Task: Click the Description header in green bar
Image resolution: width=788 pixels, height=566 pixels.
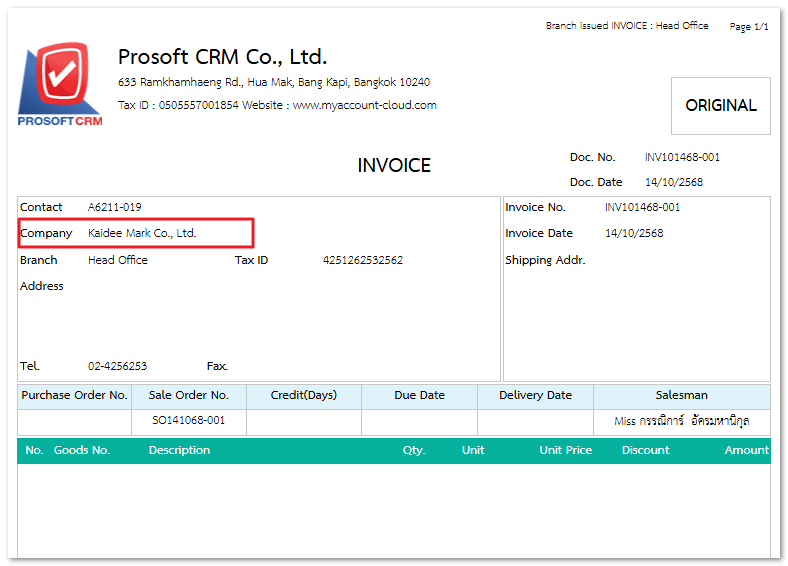Action: coord(179,450)
